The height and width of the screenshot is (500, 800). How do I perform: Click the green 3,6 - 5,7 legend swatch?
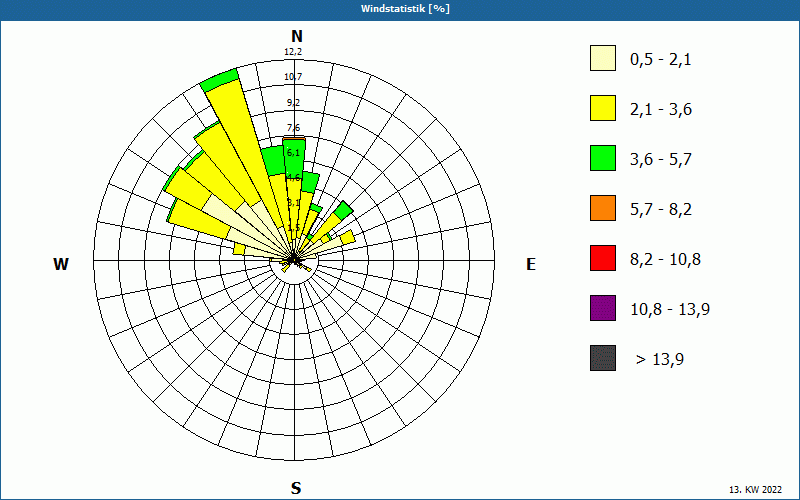(x=603, y=158)
